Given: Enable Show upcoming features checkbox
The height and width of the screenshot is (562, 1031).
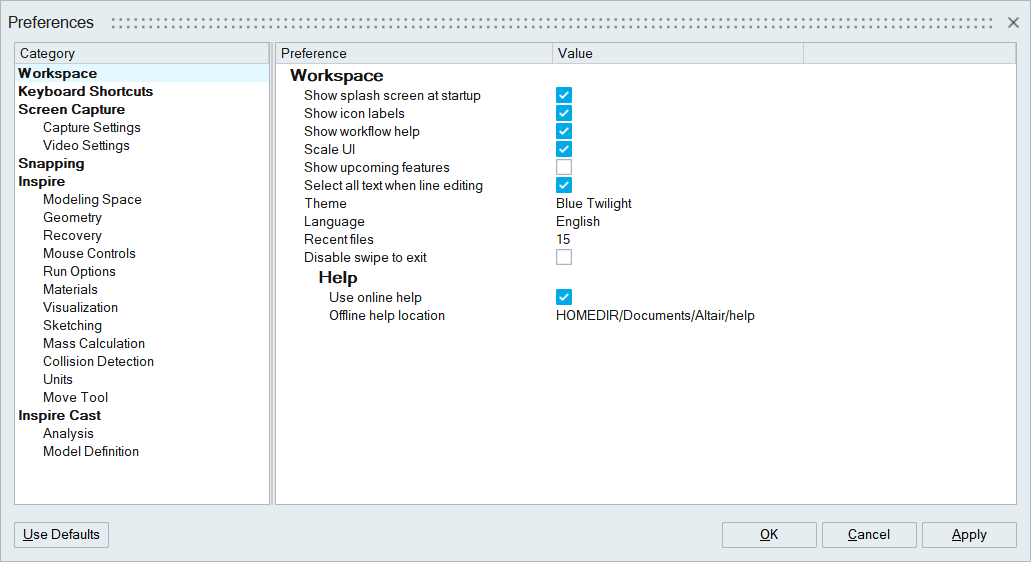Looking at the screenshot, I should [564, 168].
